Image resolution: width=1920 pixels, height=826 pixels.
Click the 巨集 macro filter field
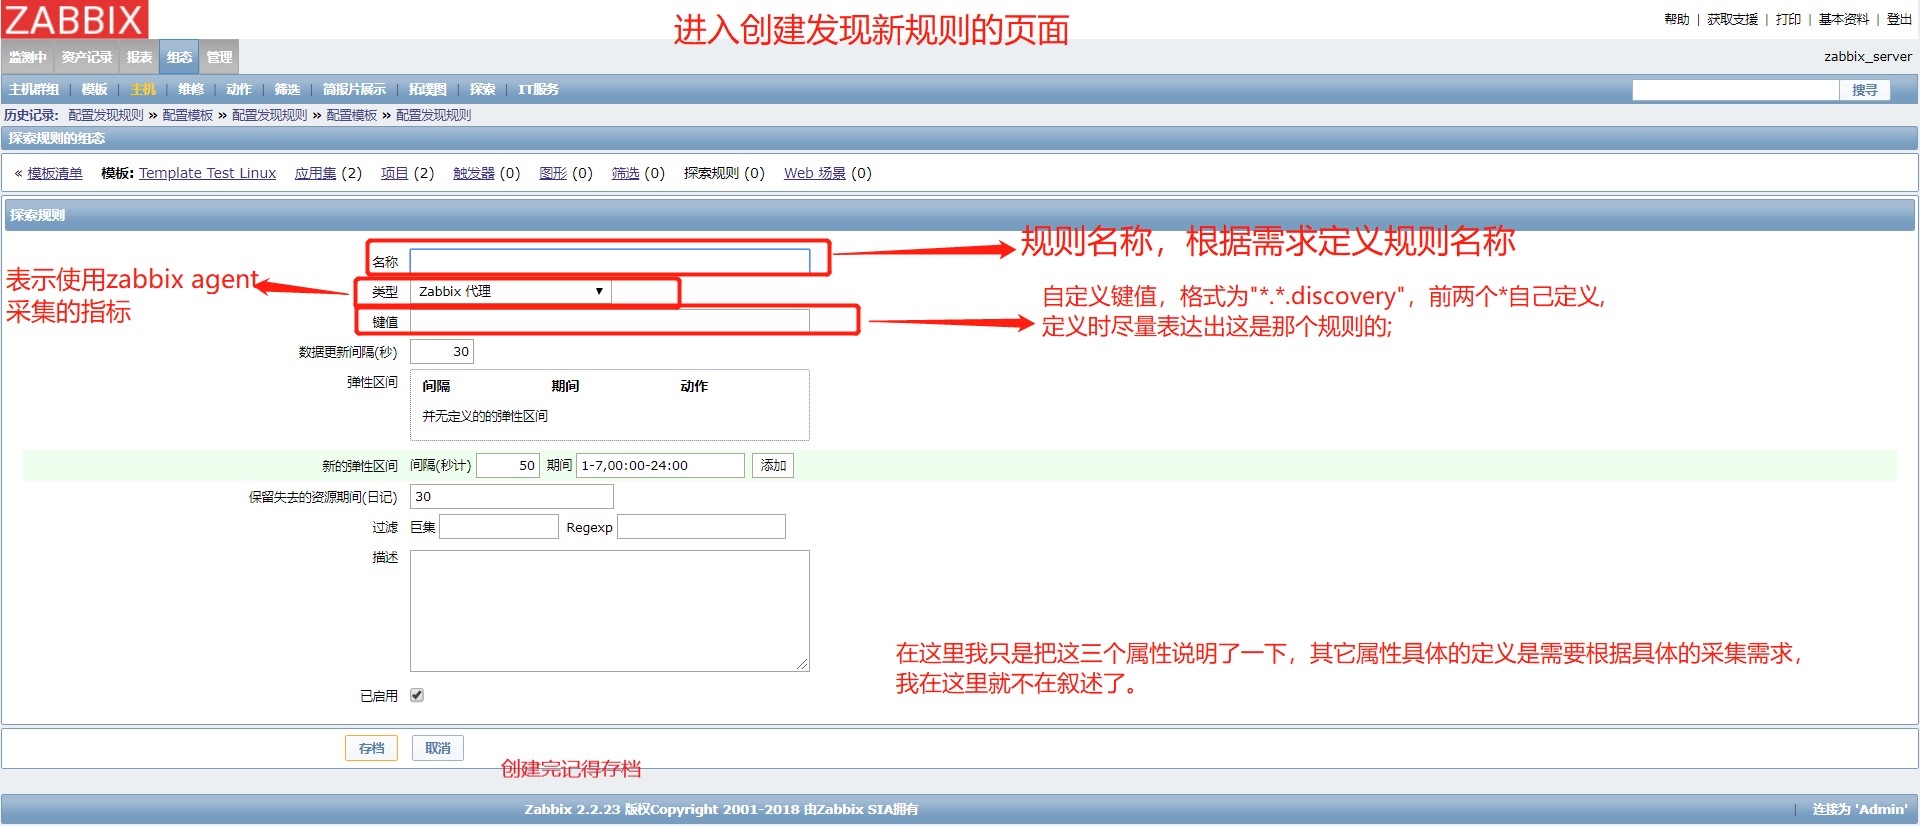tap(499, 527)
